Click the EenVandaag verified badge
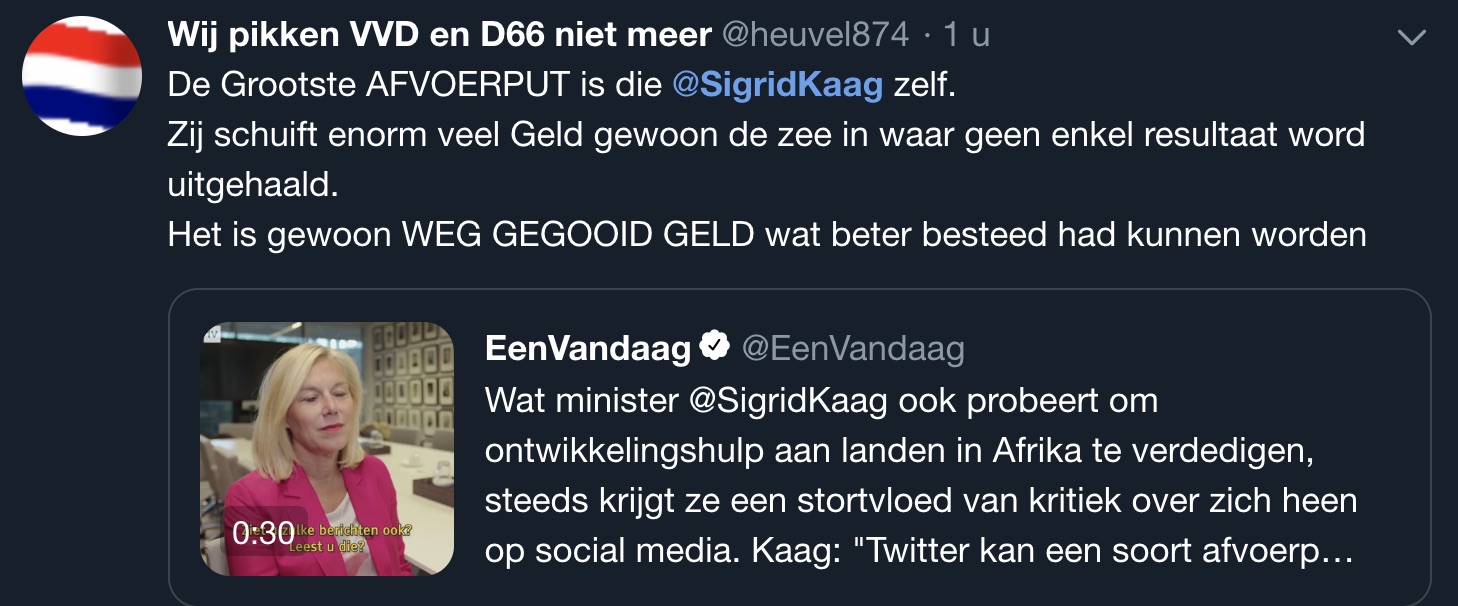The width and height of the screenshot is (1458, 606). (714, 347)
